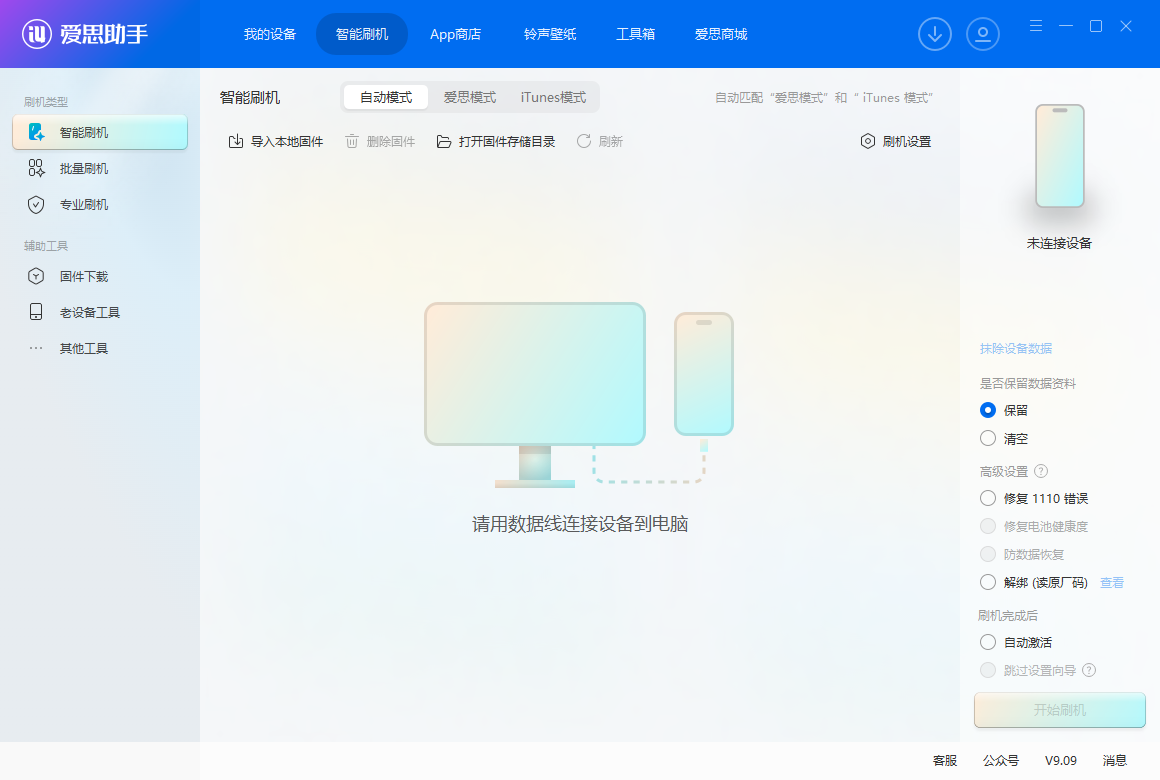Open the user account icon
The image size is (1160, 780).
[983, 33]
